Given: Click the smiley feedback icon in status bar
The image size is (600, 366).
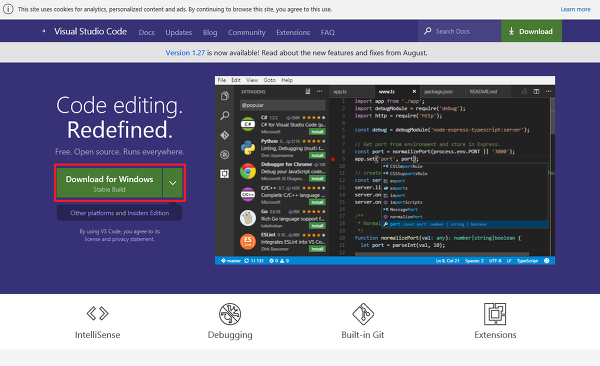Looking at the screenshot, I should (546, 261).
